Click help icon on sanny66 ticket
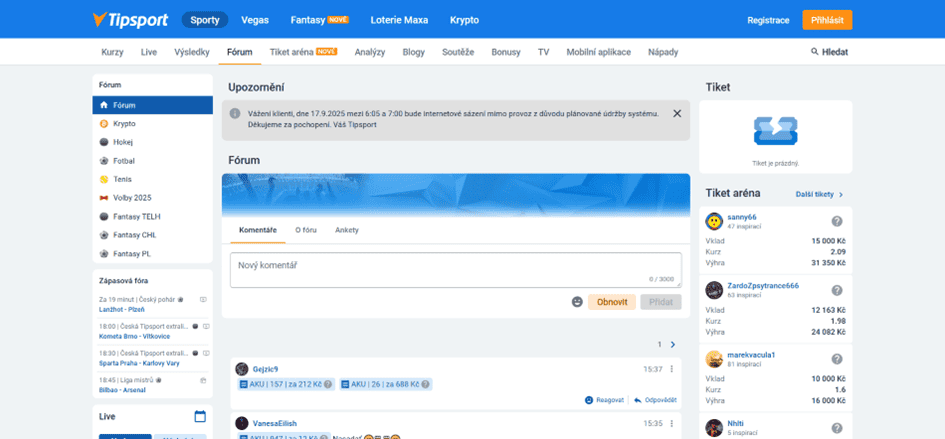 click(x=837, y=221)
